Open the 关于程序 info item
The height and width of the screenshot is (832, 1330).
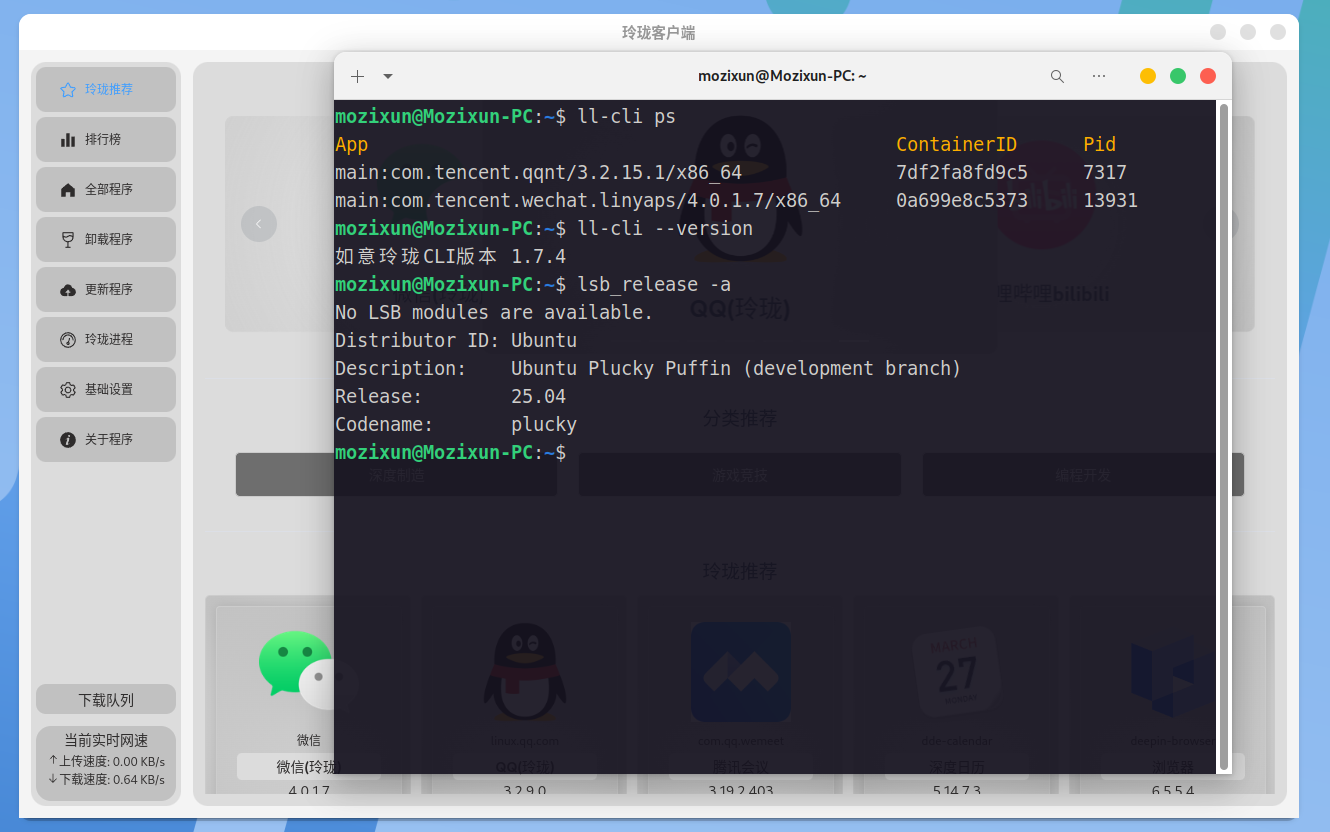[x=106, y=439]
